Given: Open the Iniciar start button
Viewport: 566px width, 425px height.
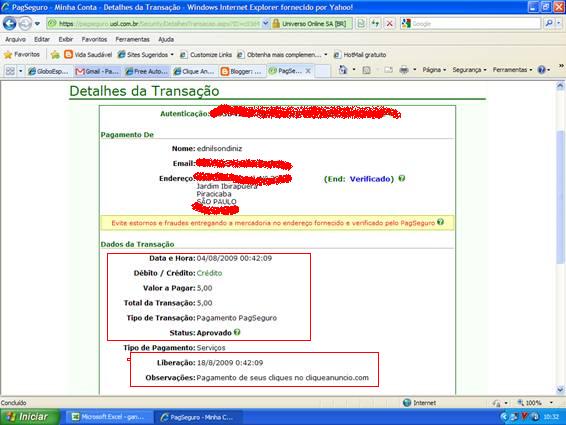Looking at the screenshot, I should coord(30,417).
